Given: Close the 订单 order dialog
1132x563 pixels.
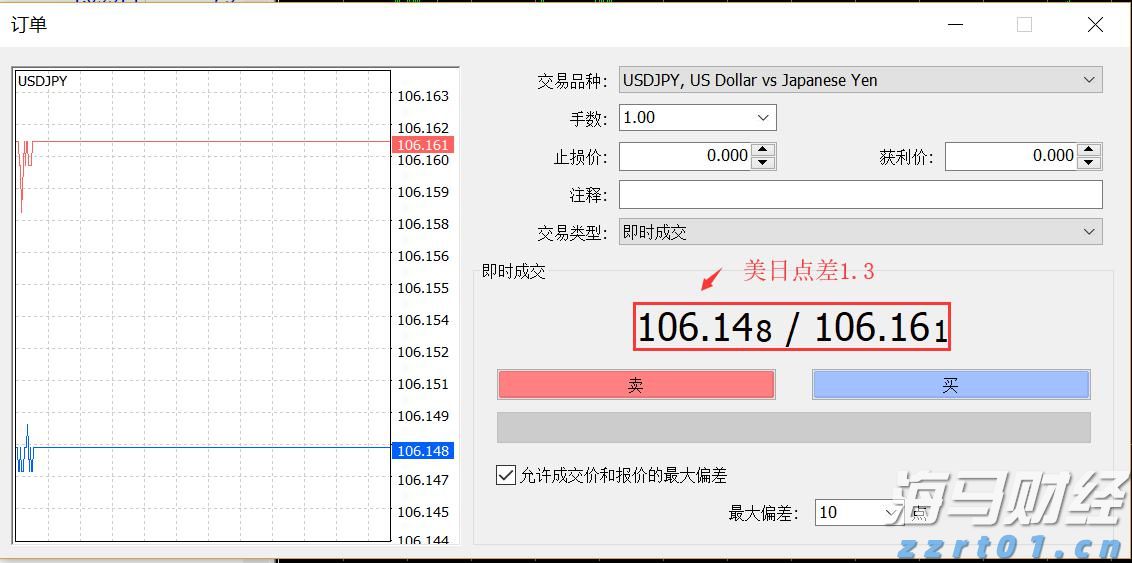Looking at the screenshot, I should pyautogui.click(x=1095, y=25).
